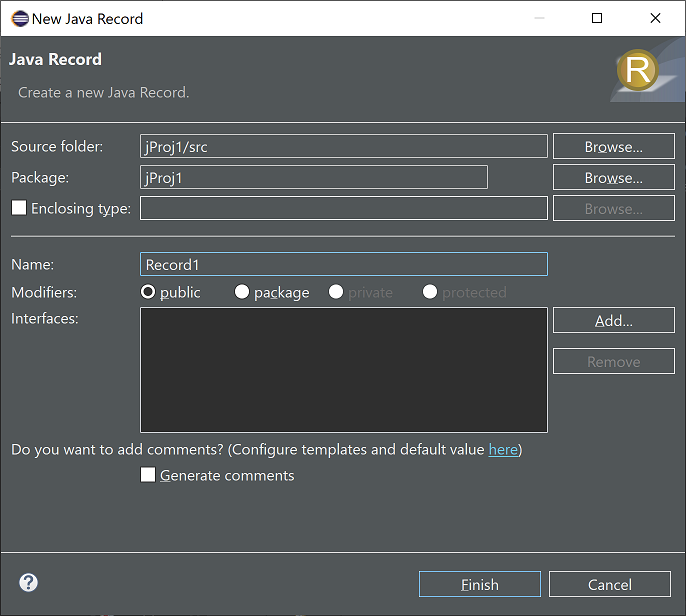The image size is (686, 616).
Task: Click the help question mark icon
Action: coord(28,583)
